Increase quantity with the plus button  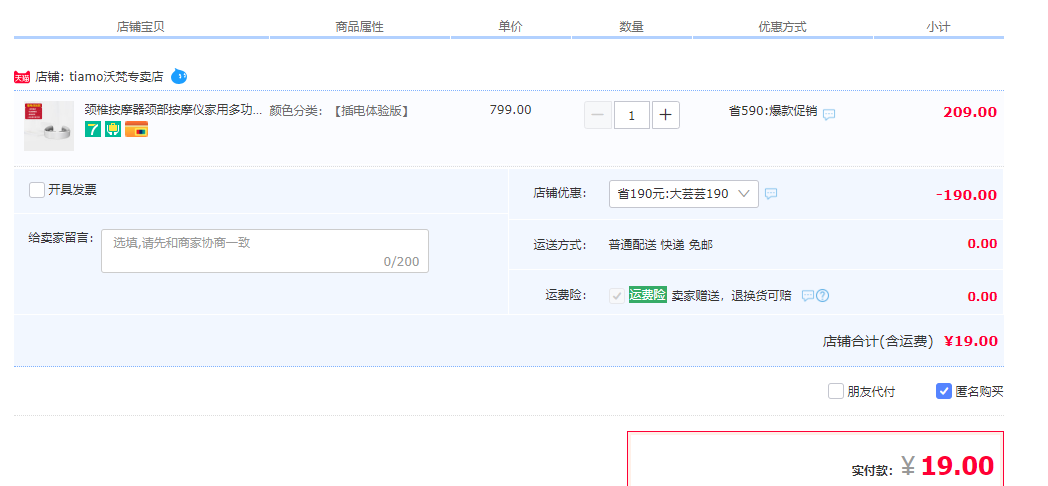tap(666, 115)
